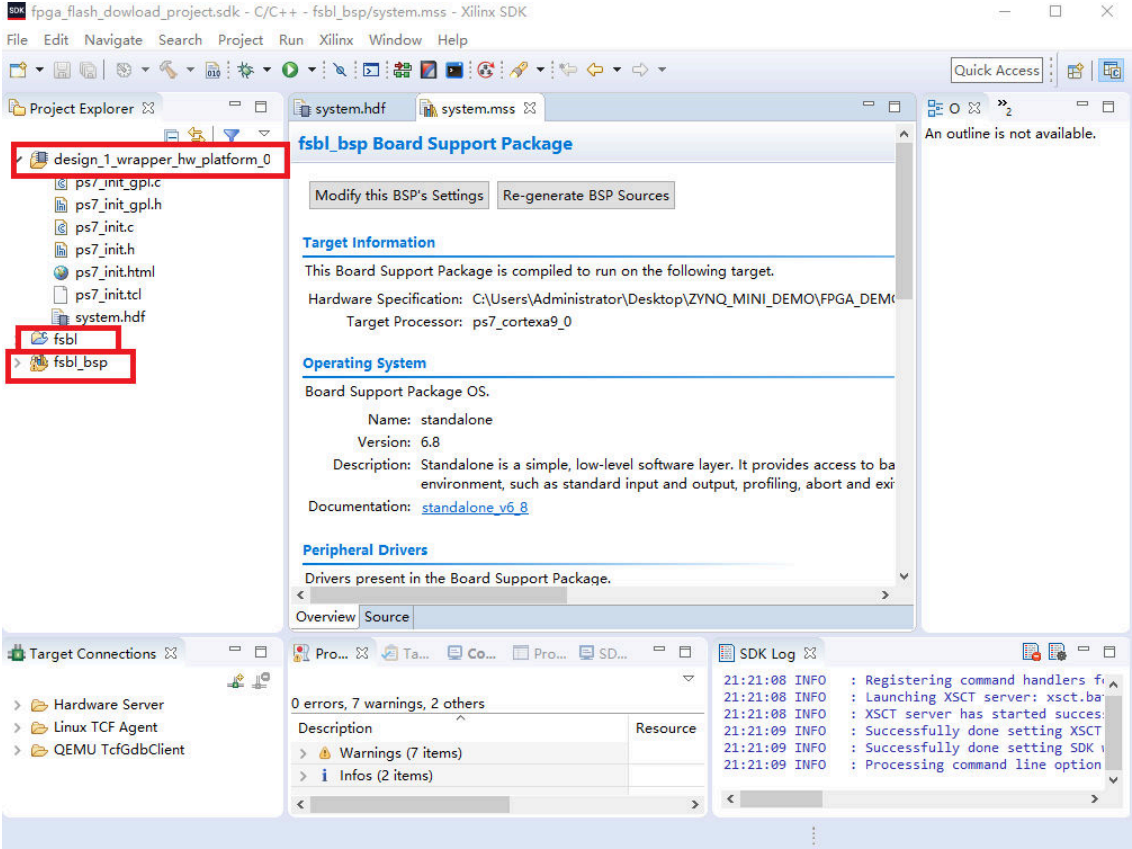Expand the Warnings (7 items) group
This screenshot has height=849, width=1132.
tap(303, 753)
